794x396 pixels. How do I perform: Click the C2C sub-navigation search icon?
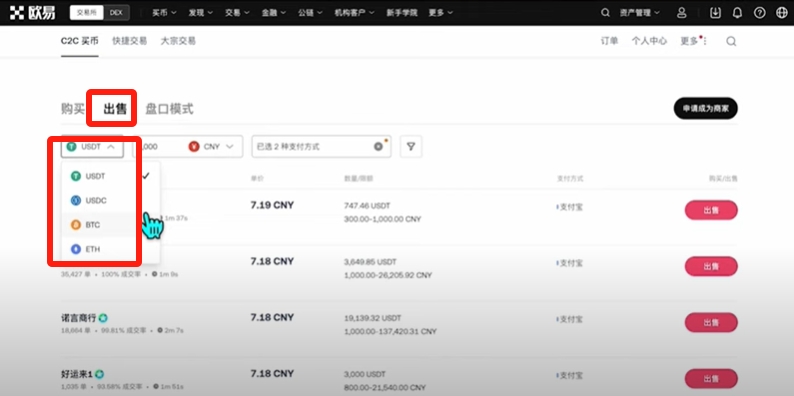click(x=731, y=42)
